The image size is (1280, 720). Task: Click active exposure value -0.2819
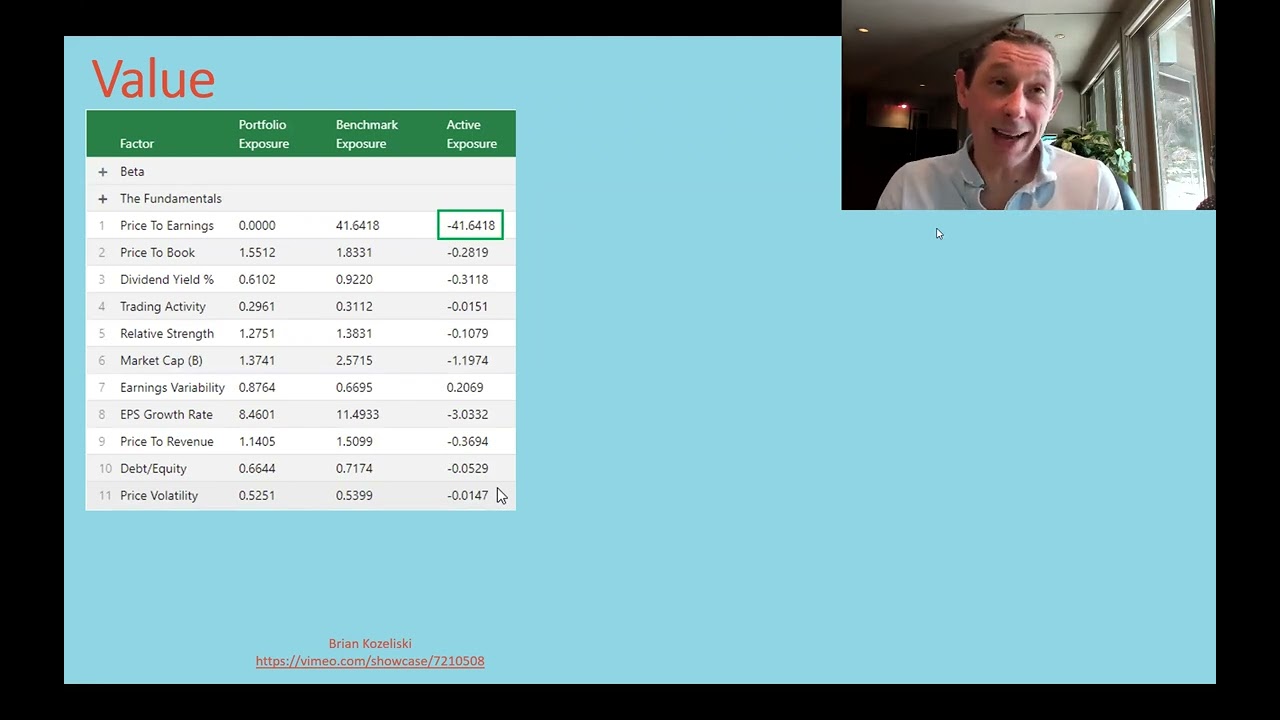tap(467, 253)
